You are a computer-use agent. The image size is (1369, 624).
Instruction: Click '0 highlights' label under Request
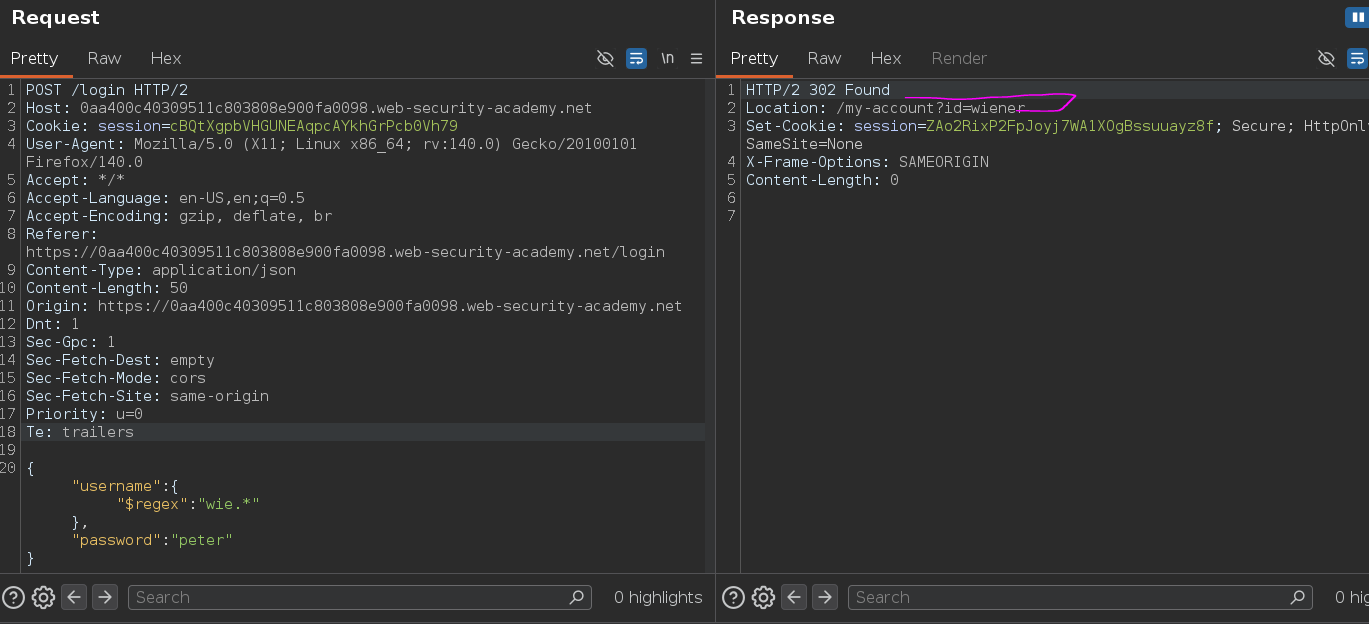[x=658, y=597]
